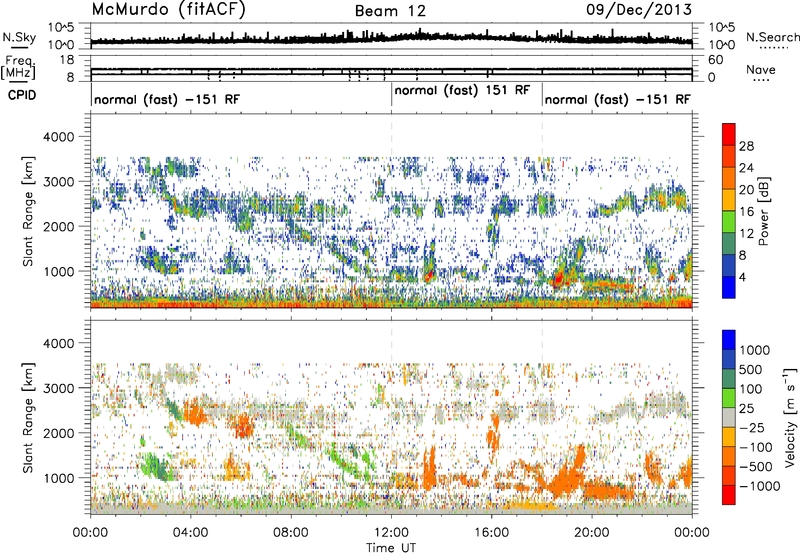Screen dimensions: 800x554
Task: Click the '-100' Velocity colorbar label
Action: 756,447
